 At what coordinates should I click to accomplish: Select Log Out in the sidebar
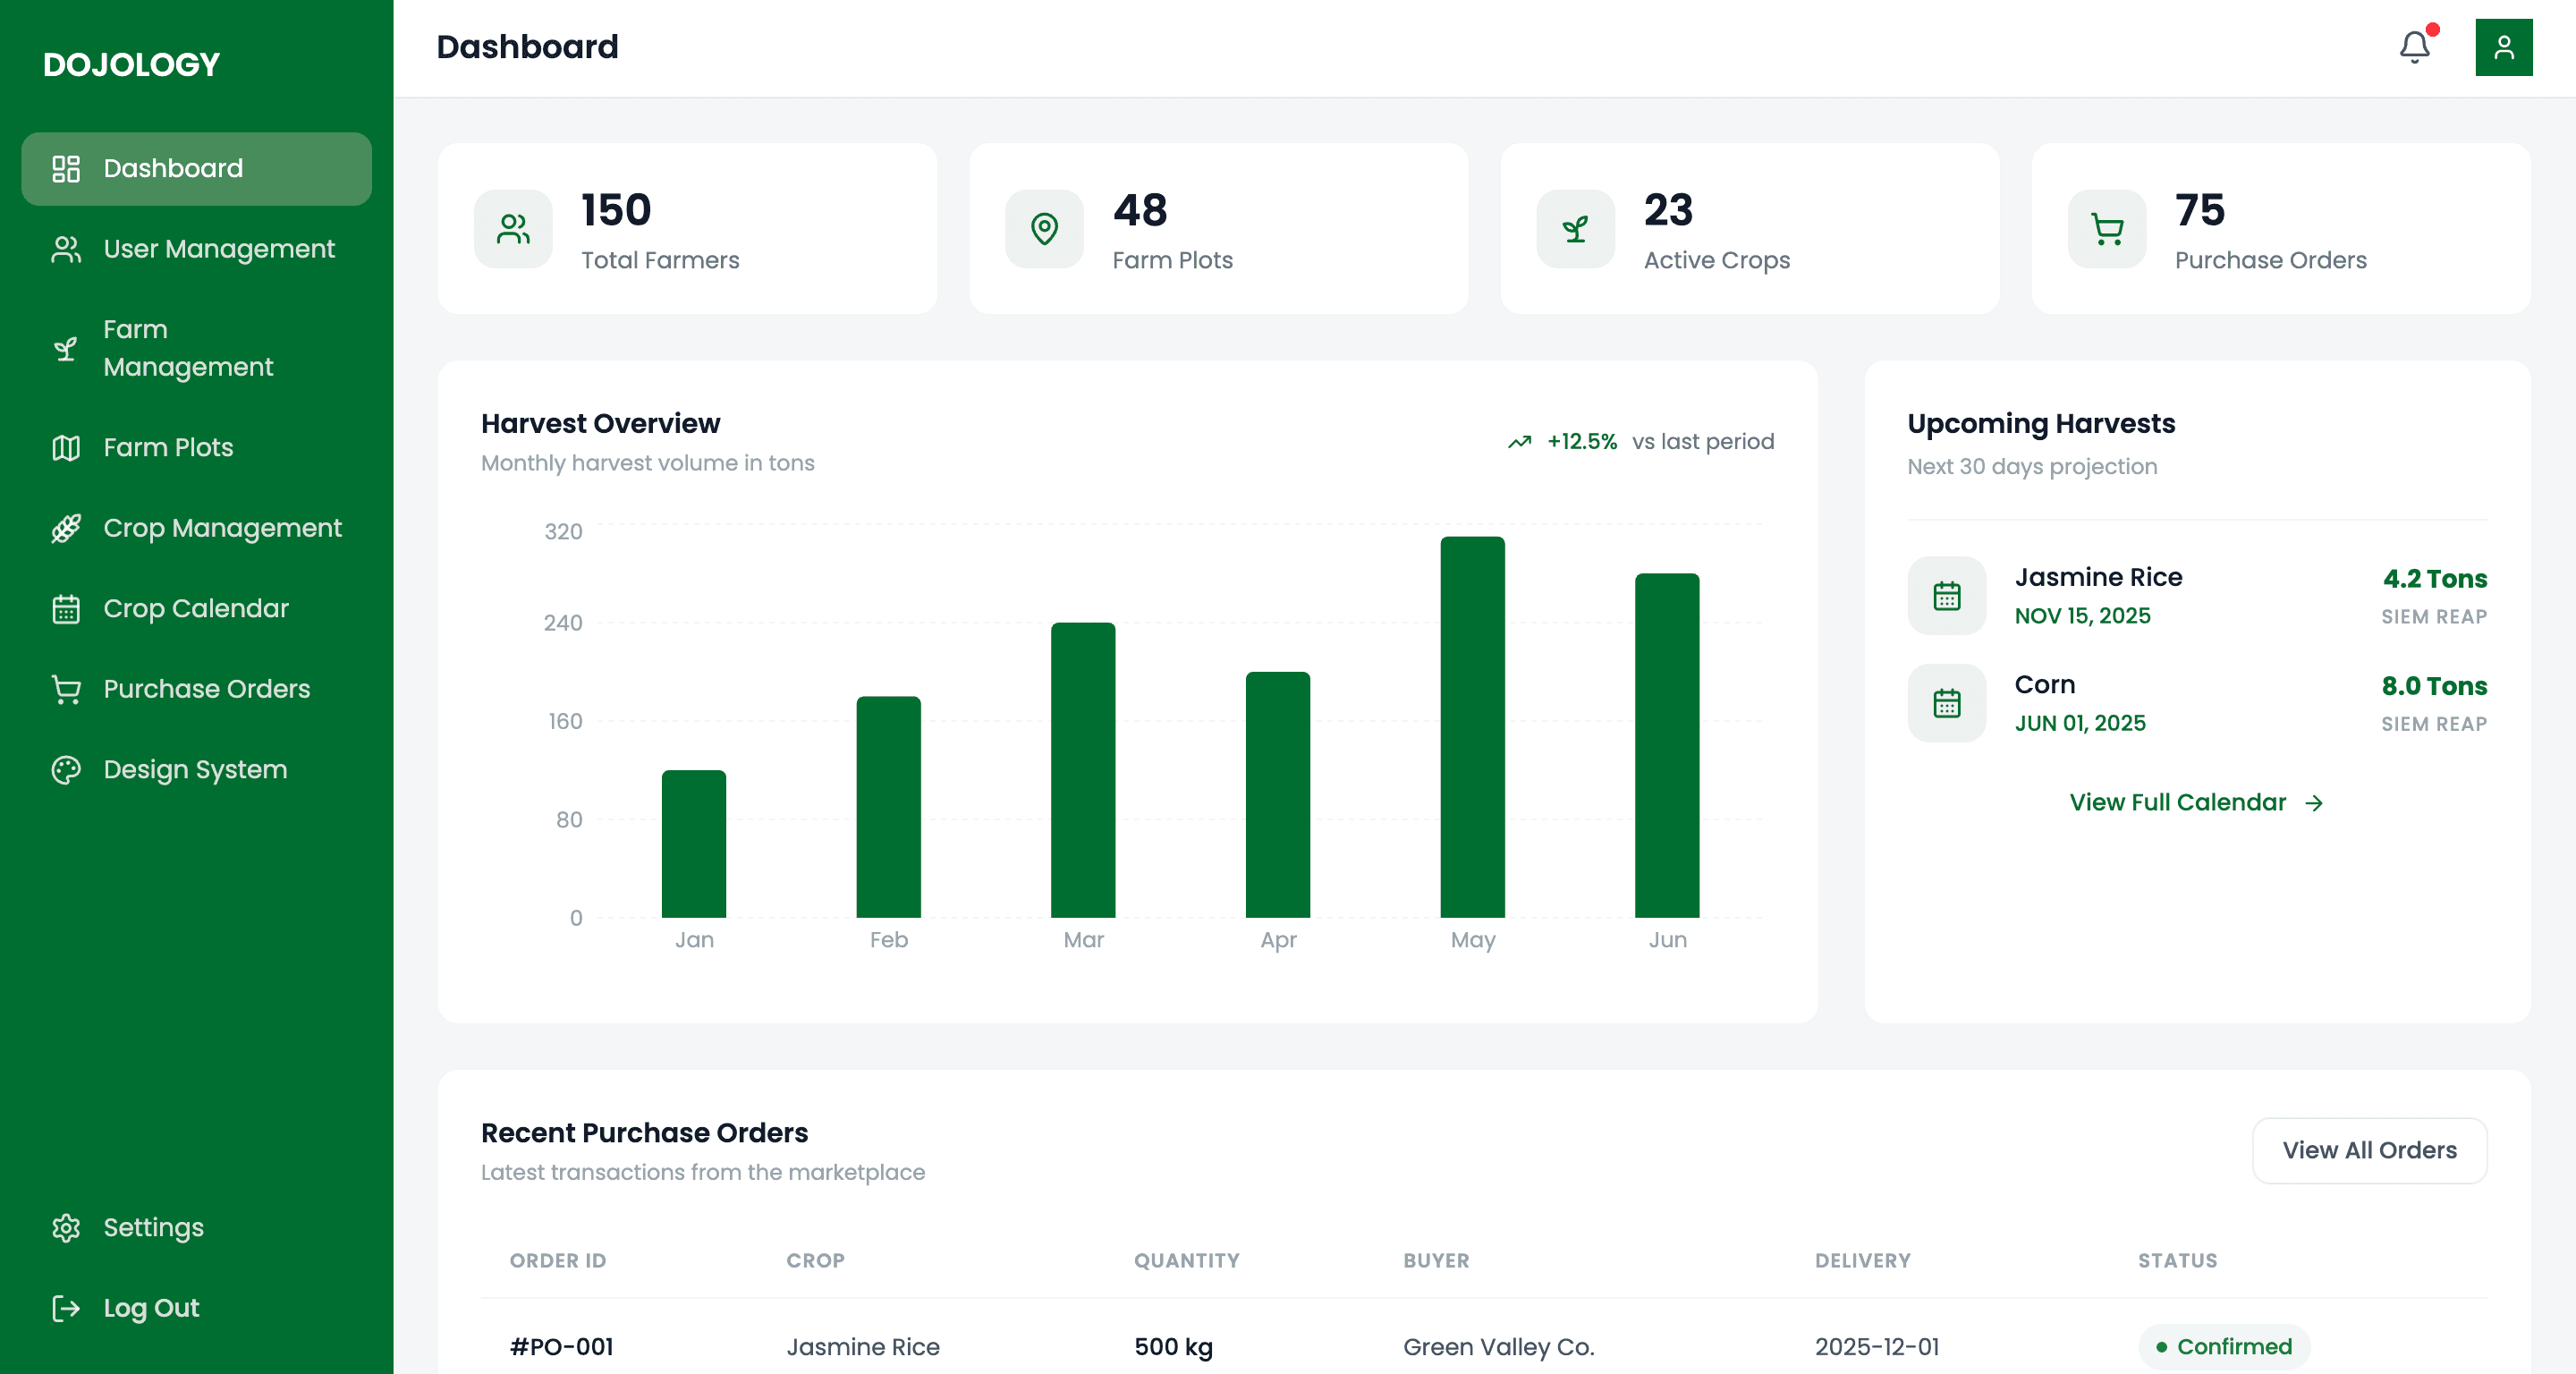coord(196,1308)
